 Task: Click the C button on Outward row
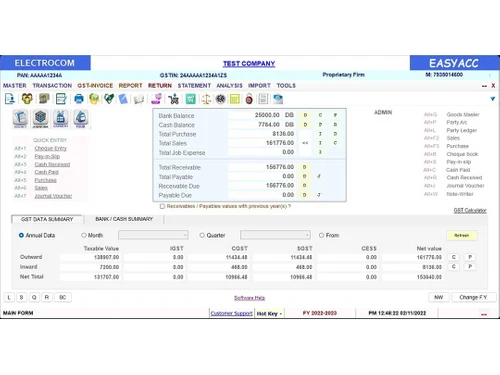[454, 257]
